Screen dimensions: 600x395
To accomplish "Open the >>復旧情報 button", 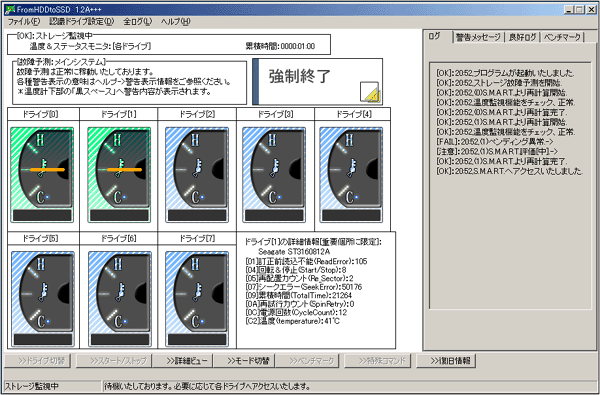I will click(446, 361).
